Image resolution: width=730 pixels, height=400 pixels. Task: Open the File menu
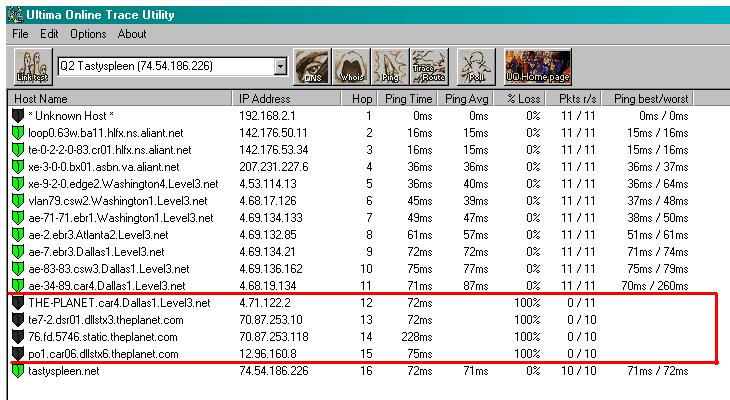[x=20, y=34]
